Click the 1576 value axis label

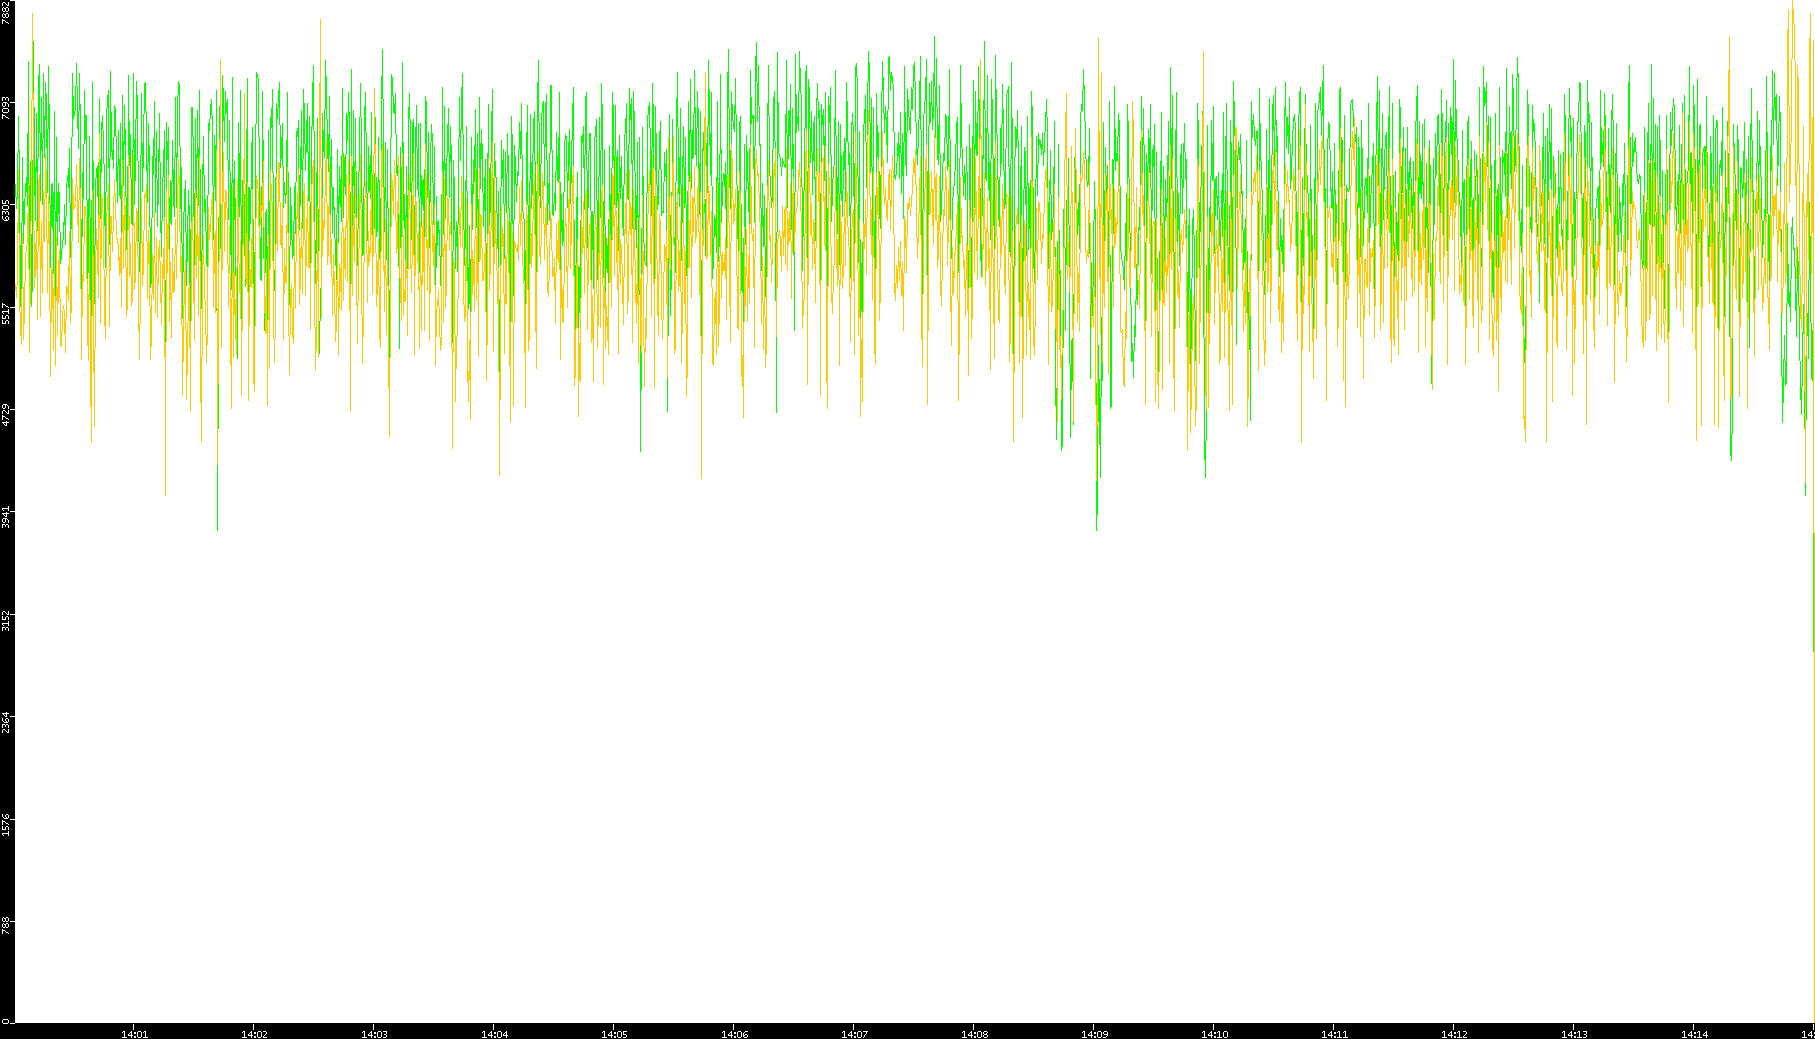(6, 825)
